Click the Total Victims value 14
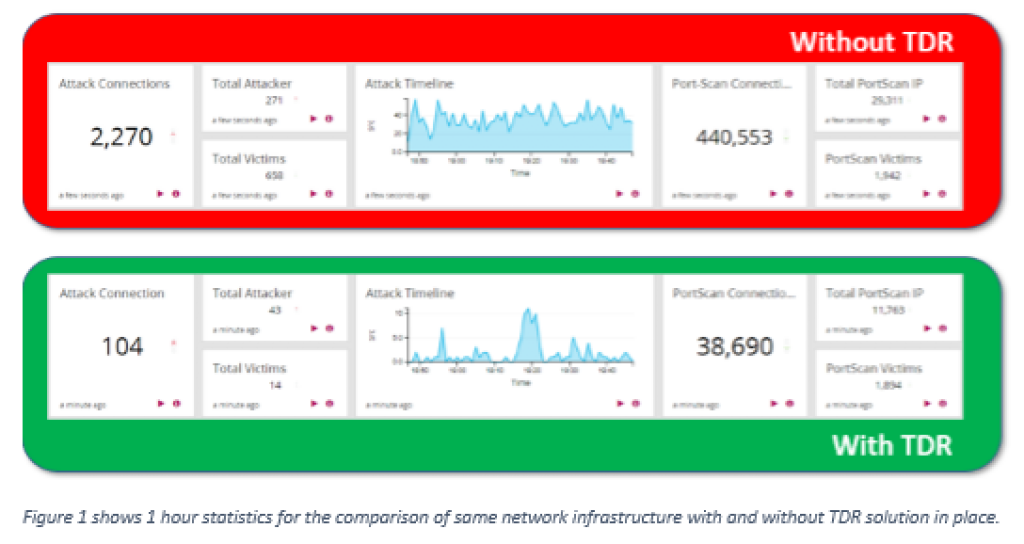The image size is (1024, 544). [x=275, y=385]
